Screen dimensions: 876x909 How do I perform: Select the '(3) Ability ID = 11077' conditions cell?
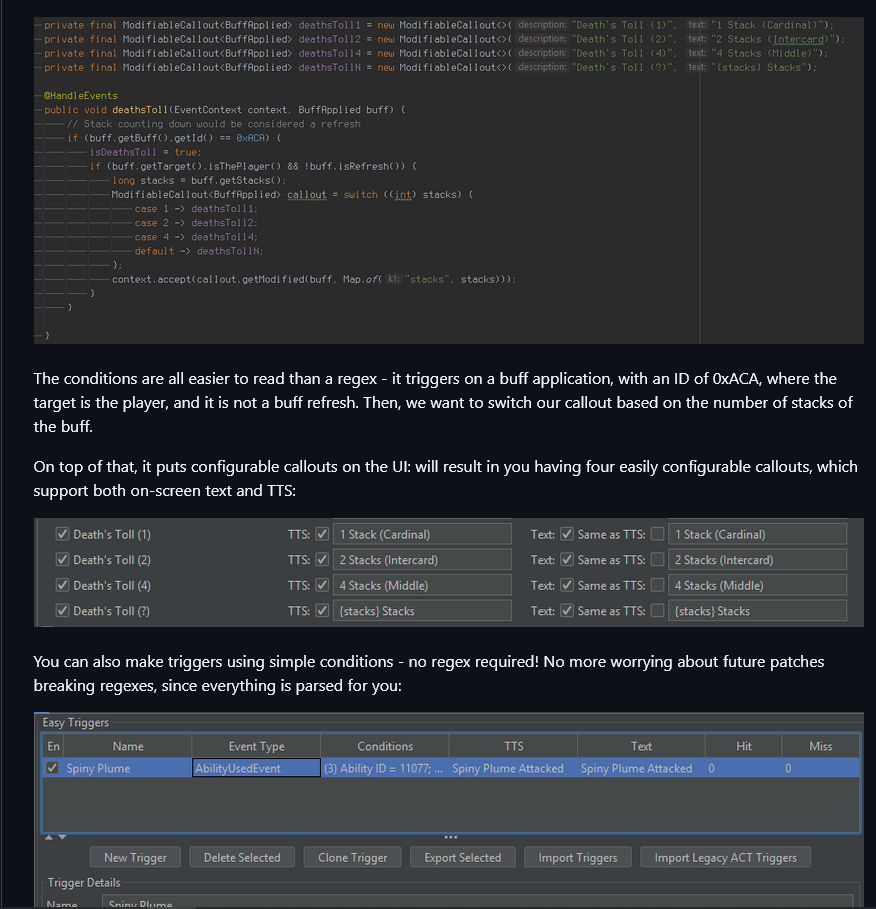(x=385, y=768)
